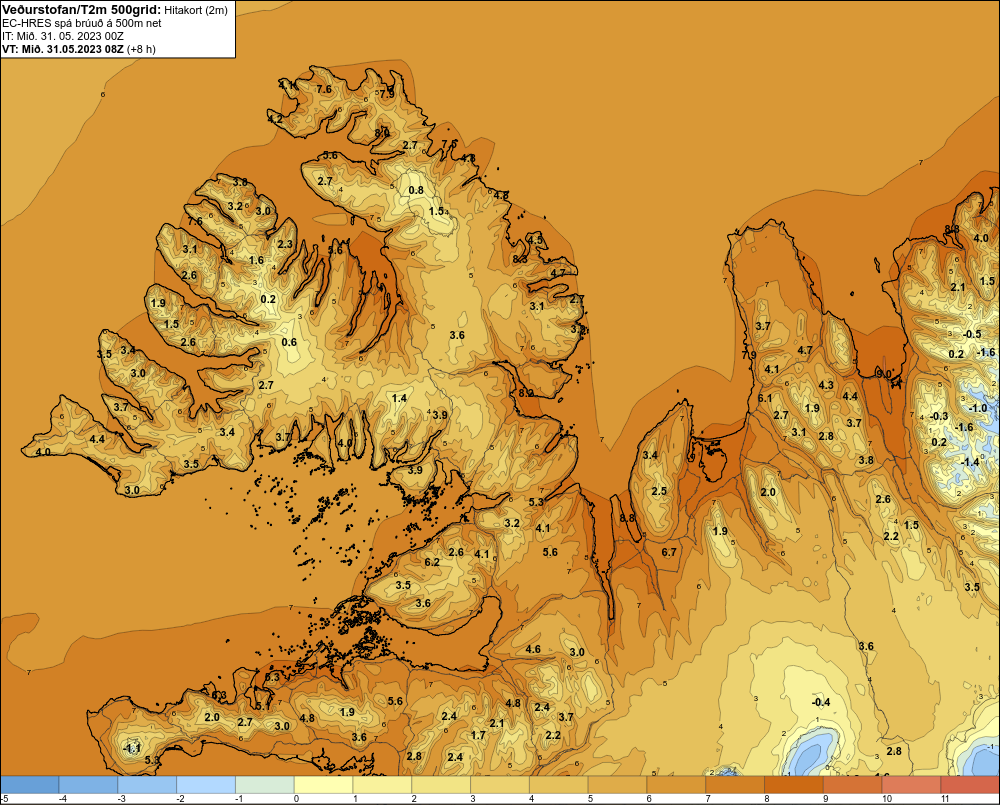Viewport: 1000px width, 805px height.
Task: Click the -1.1 temperature value
Action: point(131,748)
